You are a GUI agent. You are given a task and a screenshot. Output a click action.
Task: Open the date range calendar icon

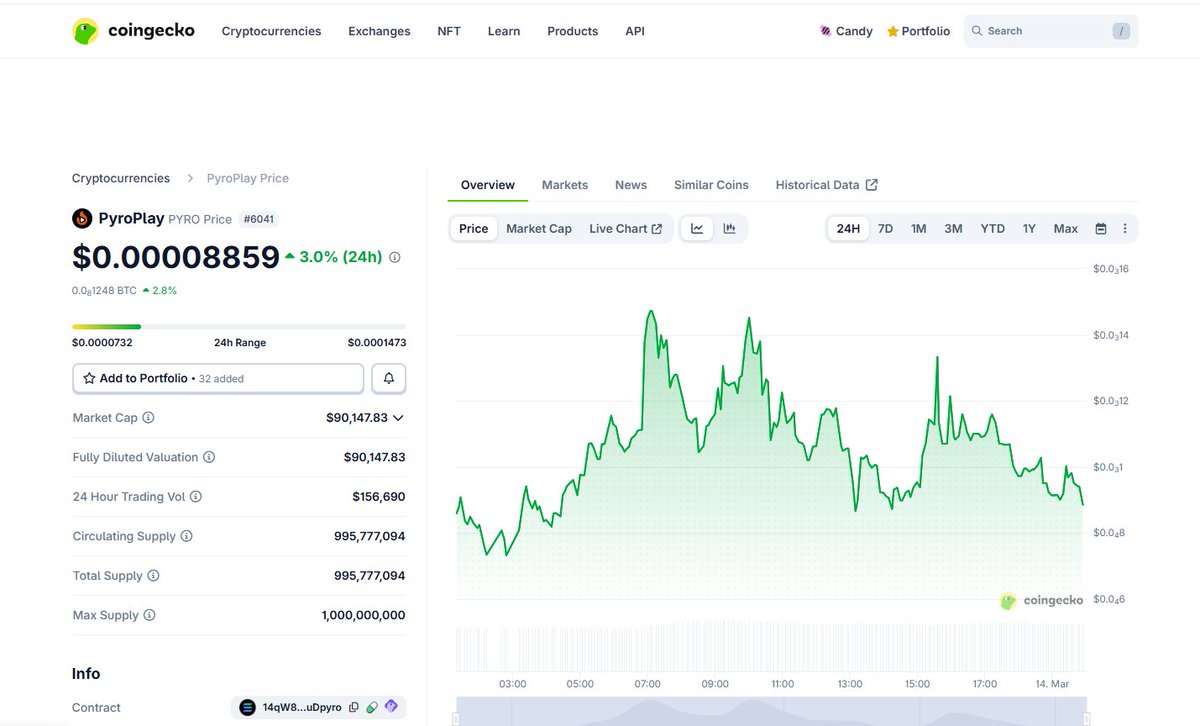click(1098, 228)
